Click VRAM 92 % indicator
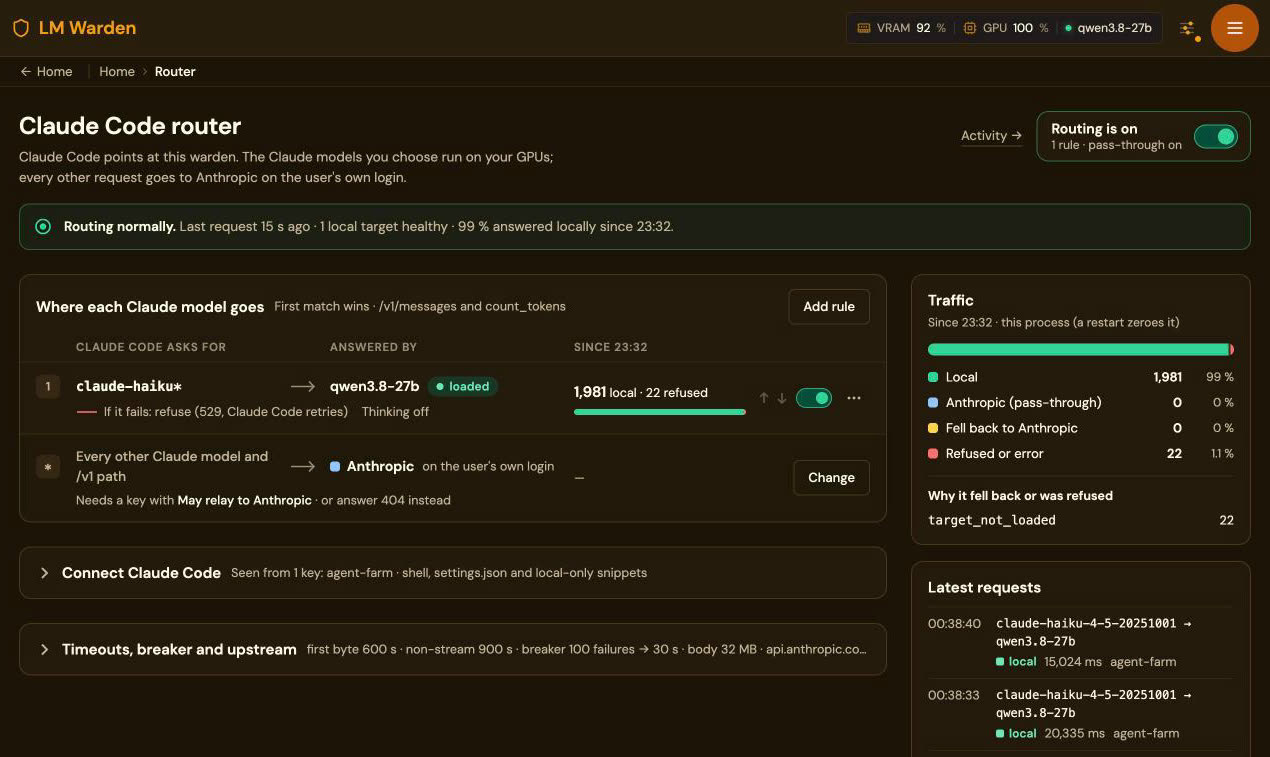Image resolution: width=1270 pixels, height=757 pixels. click(902, 28)
